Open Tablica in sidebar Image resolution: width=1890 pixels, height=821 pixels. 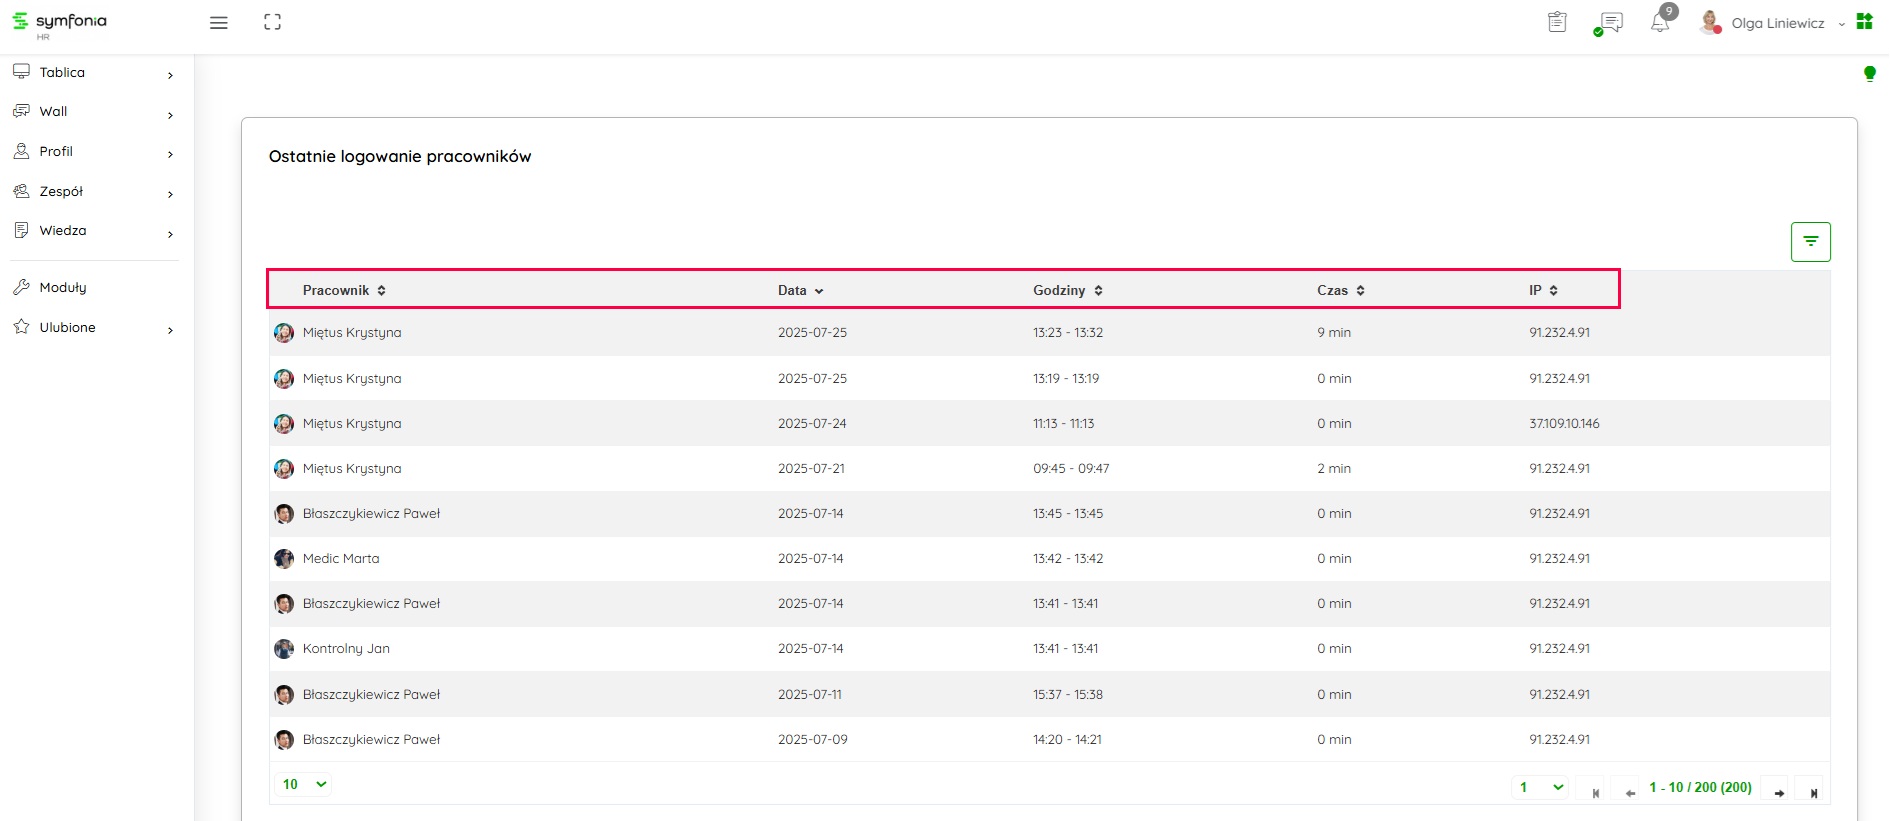tap(62, 72)
